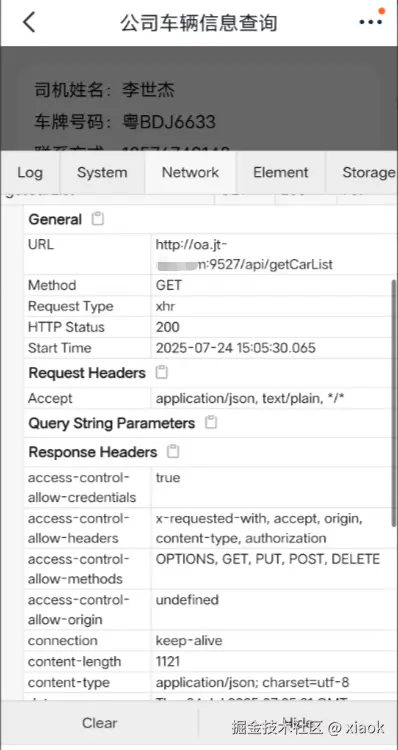Click the Hide button

(298, 723)
